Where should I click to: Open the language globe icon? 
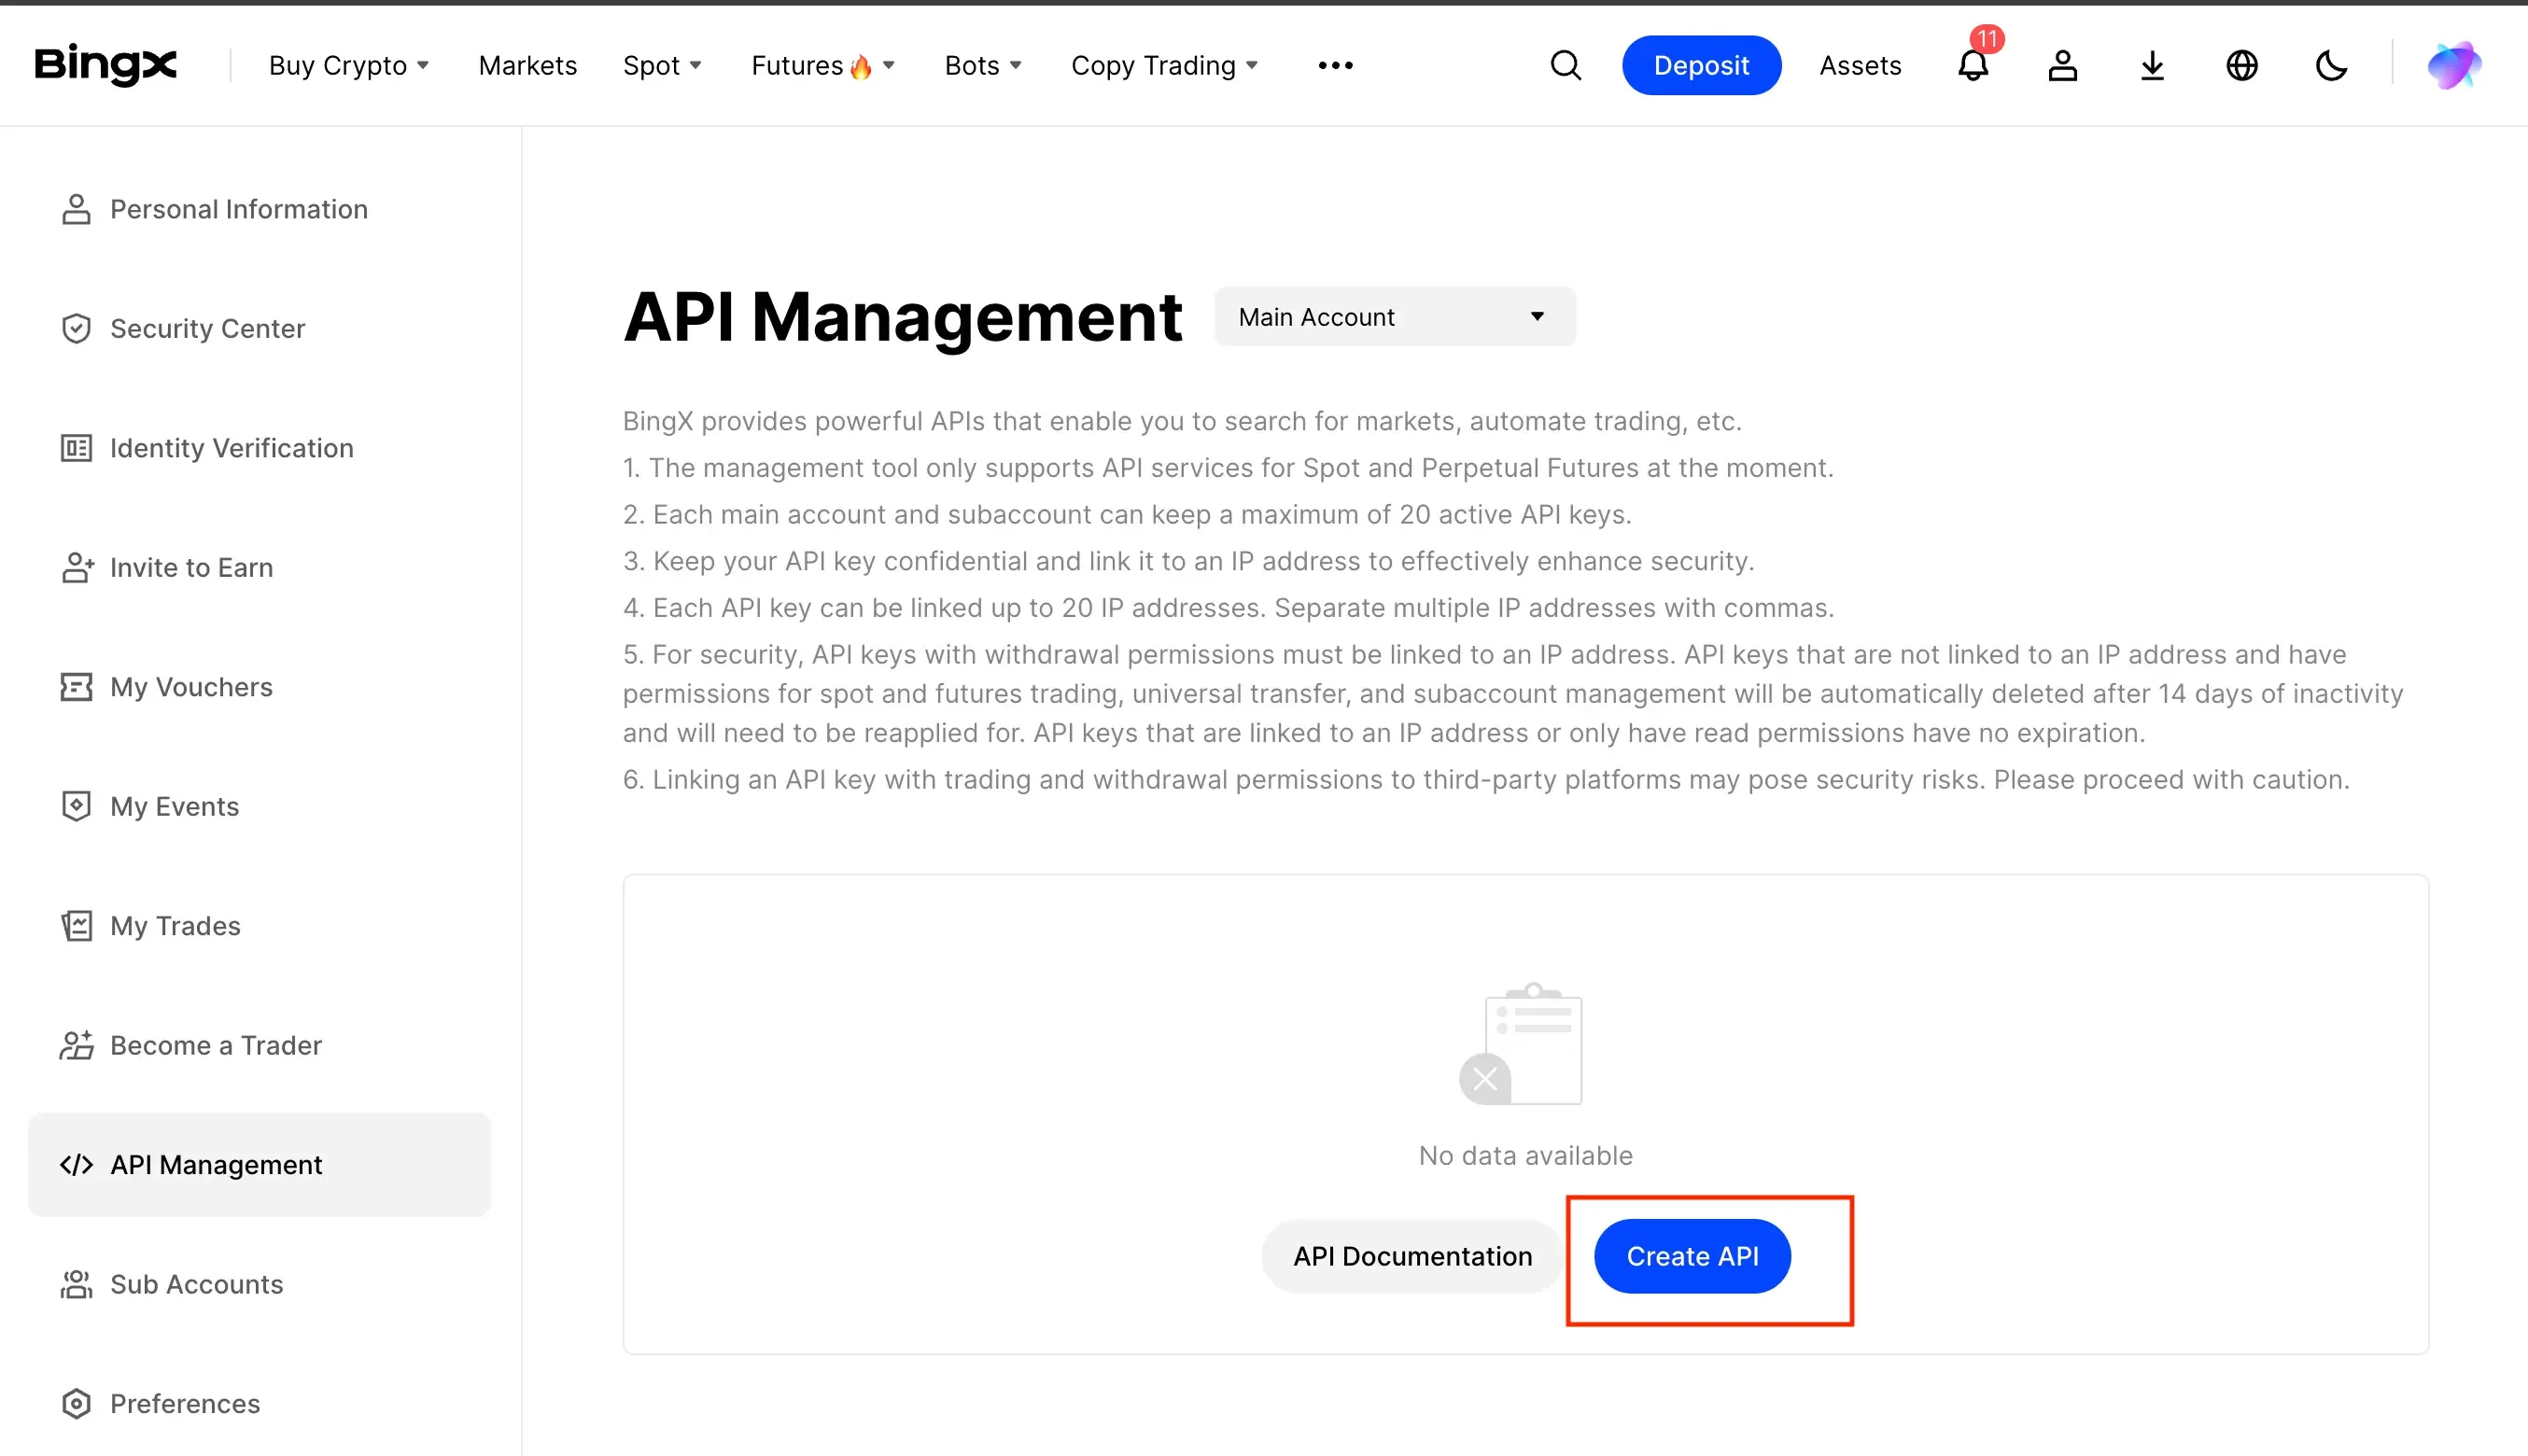pyautogui.click(x=2242, y=65)
